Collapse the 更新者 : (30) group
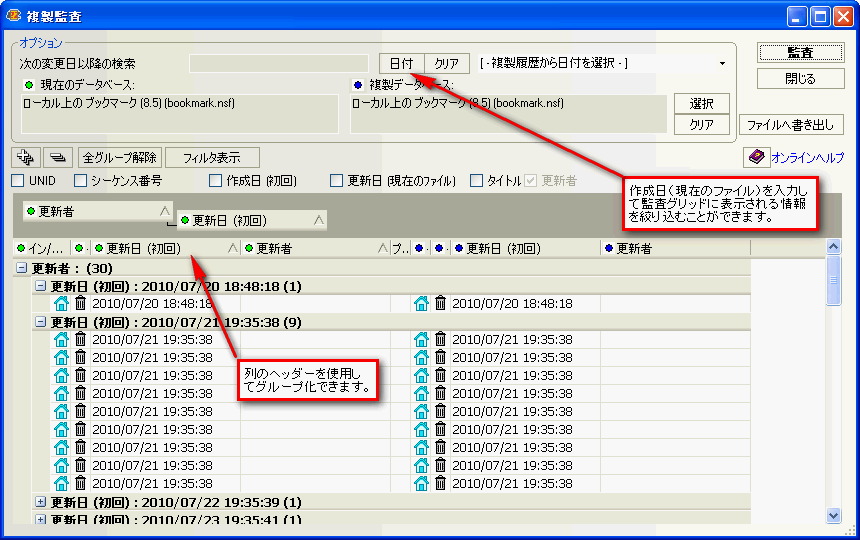The image size is (860, 540). click(x=21, y=268)
